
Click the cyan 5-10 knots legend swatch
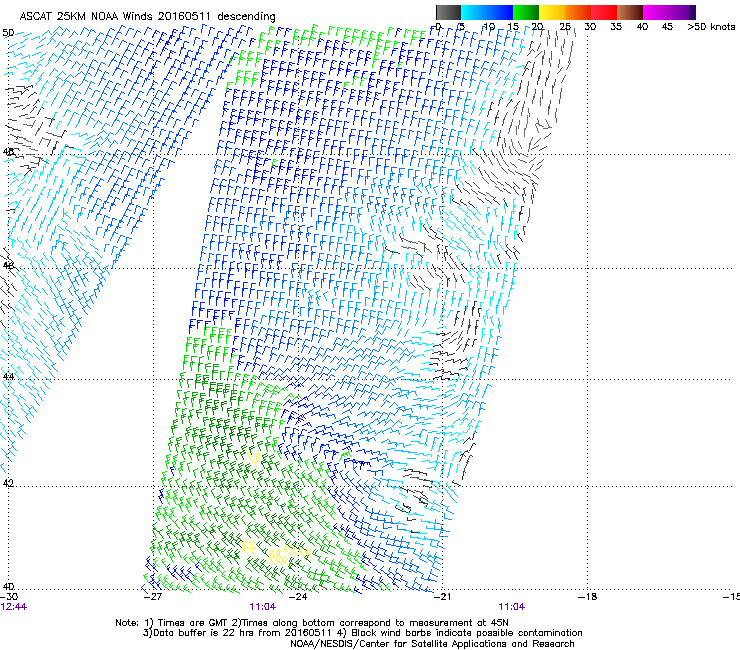[474, 12]
